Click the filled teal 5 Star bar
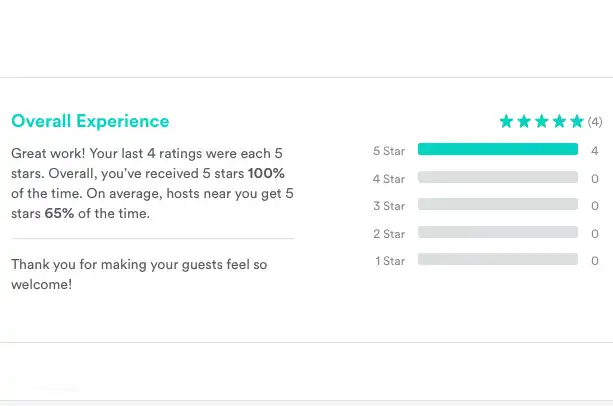Viewport: 613px width, 406px height. tap(497, 150)
